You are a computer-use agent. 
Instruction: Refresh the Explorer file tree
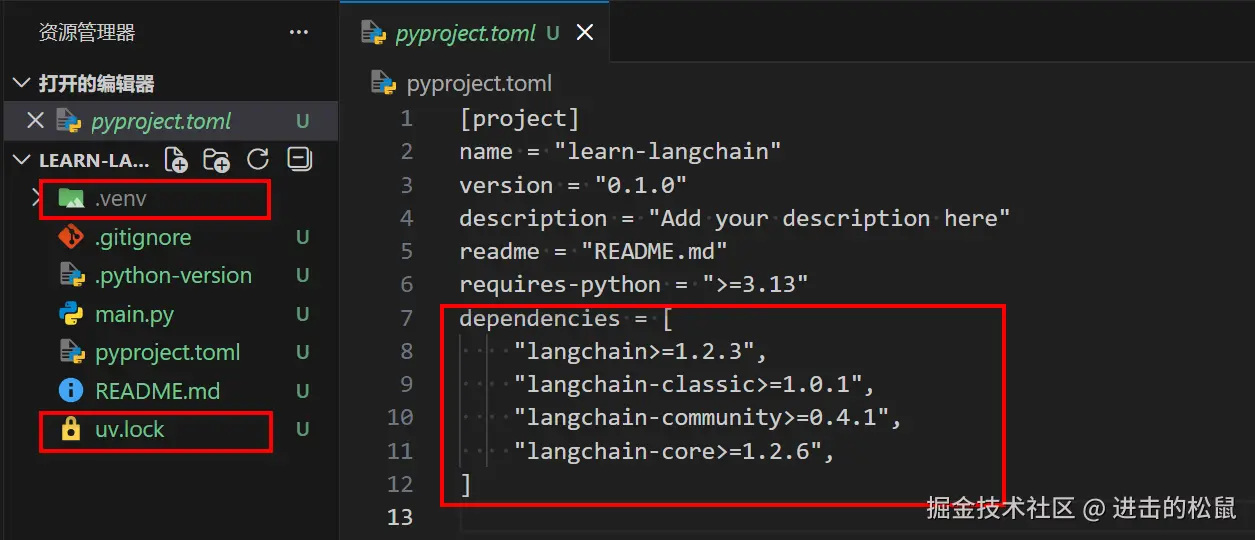click(258, 160)
